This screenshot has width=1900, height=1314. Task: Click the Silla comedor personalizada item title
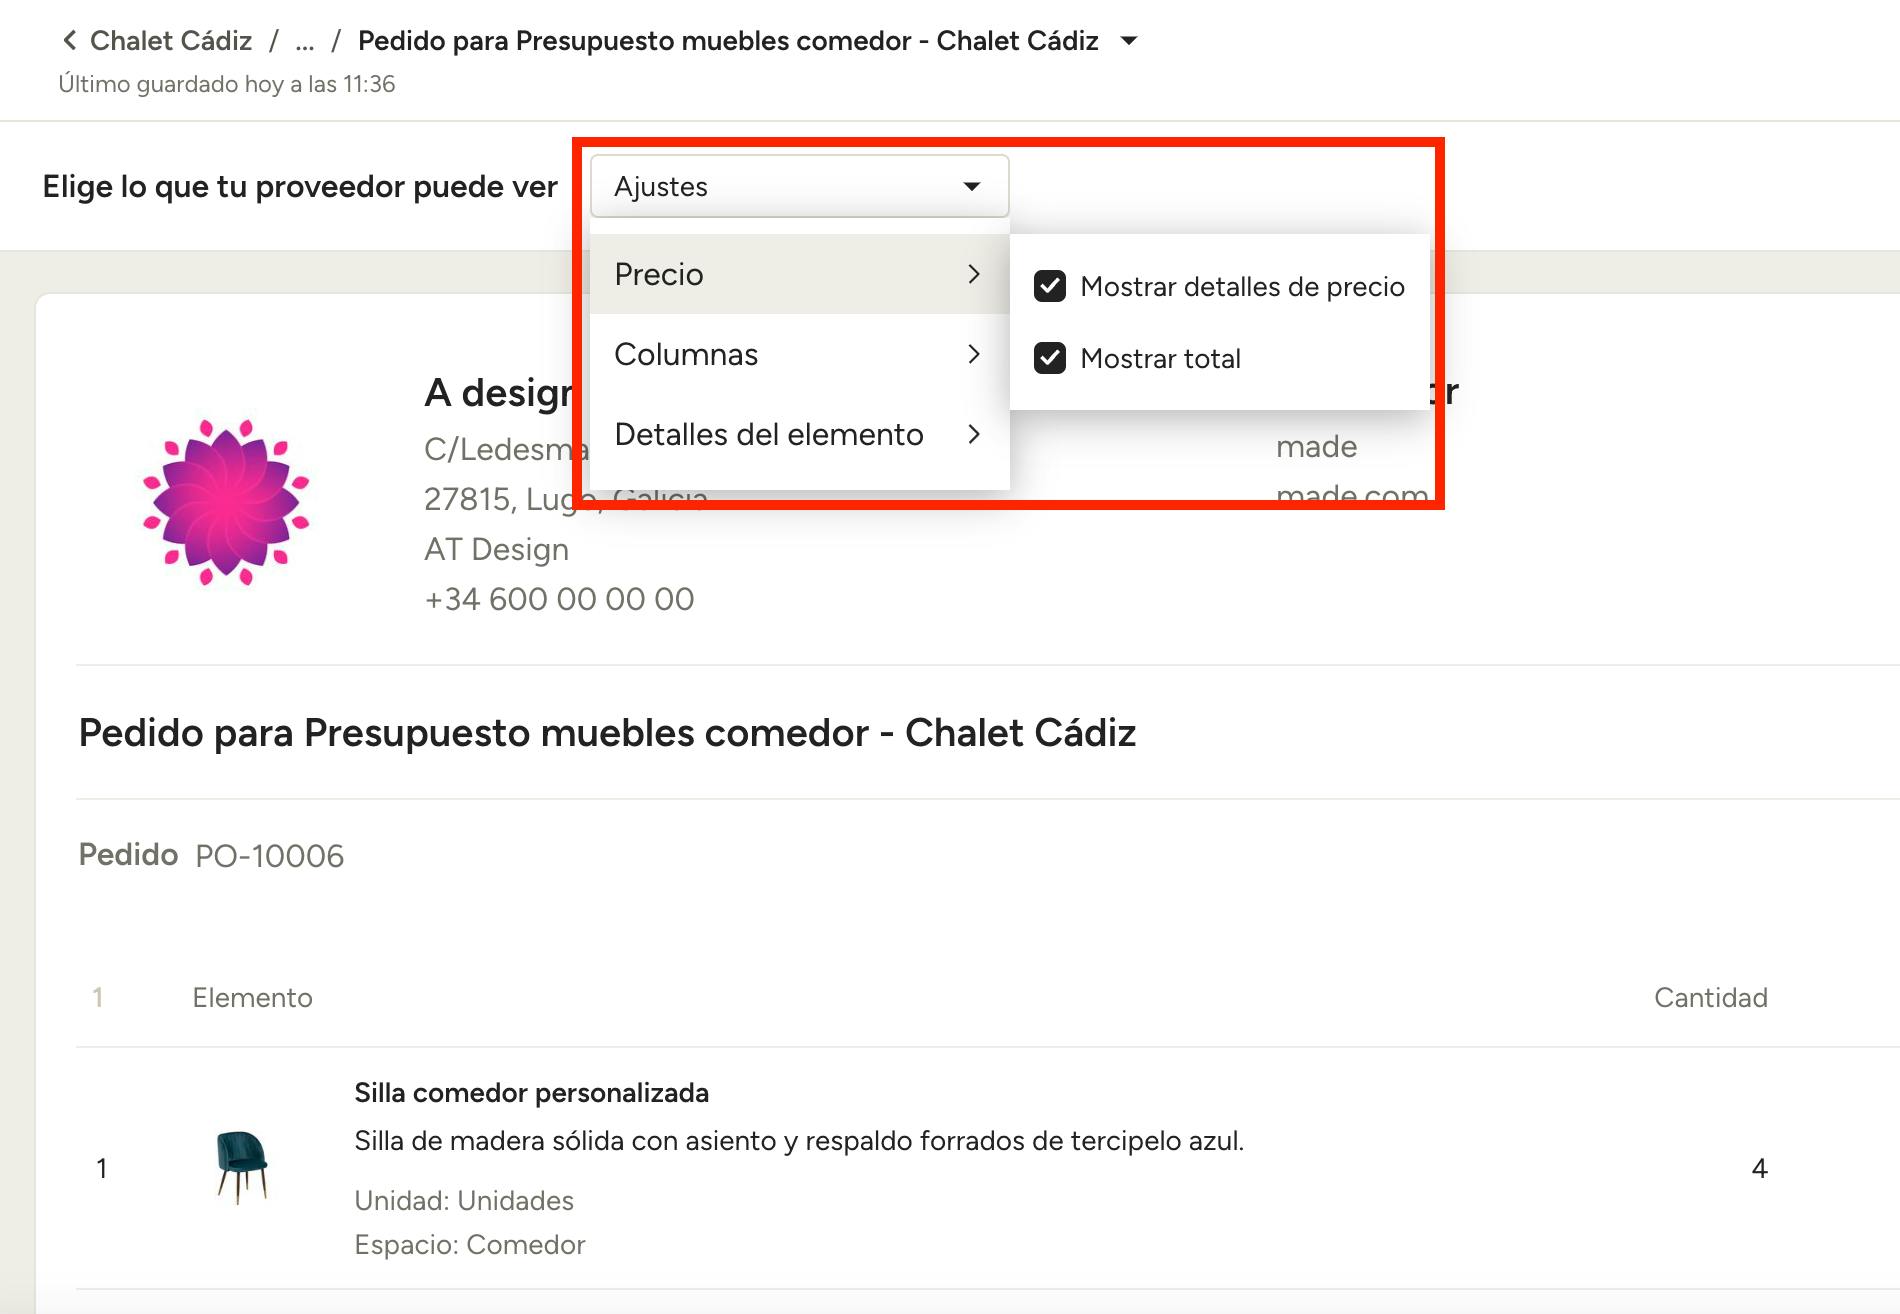[x=531, y=1093]
